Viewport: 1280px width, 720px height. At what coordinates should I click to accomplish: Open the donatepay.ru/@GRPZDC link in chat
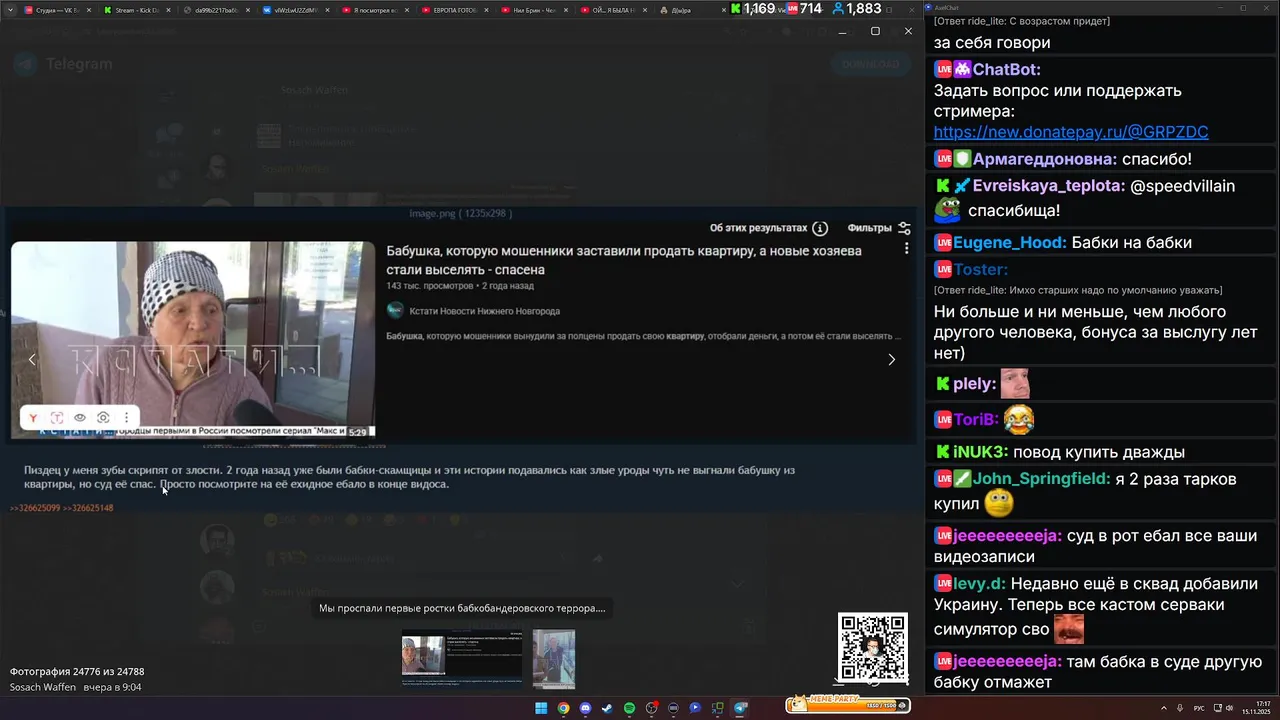[1071, 132]
